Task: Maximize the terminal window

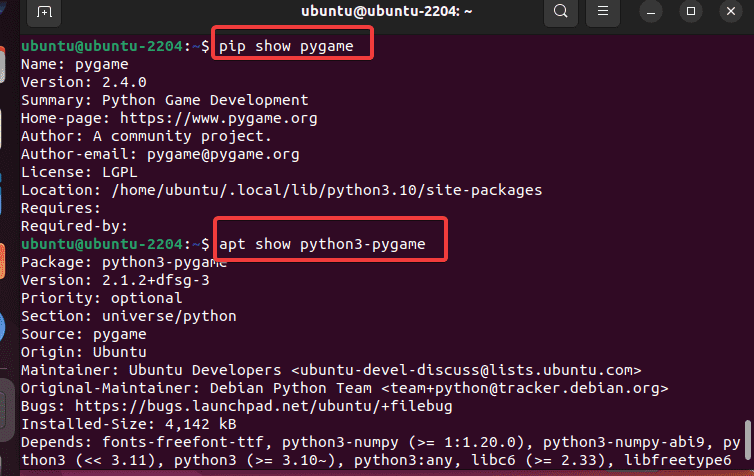Action: tap(691, 11)
